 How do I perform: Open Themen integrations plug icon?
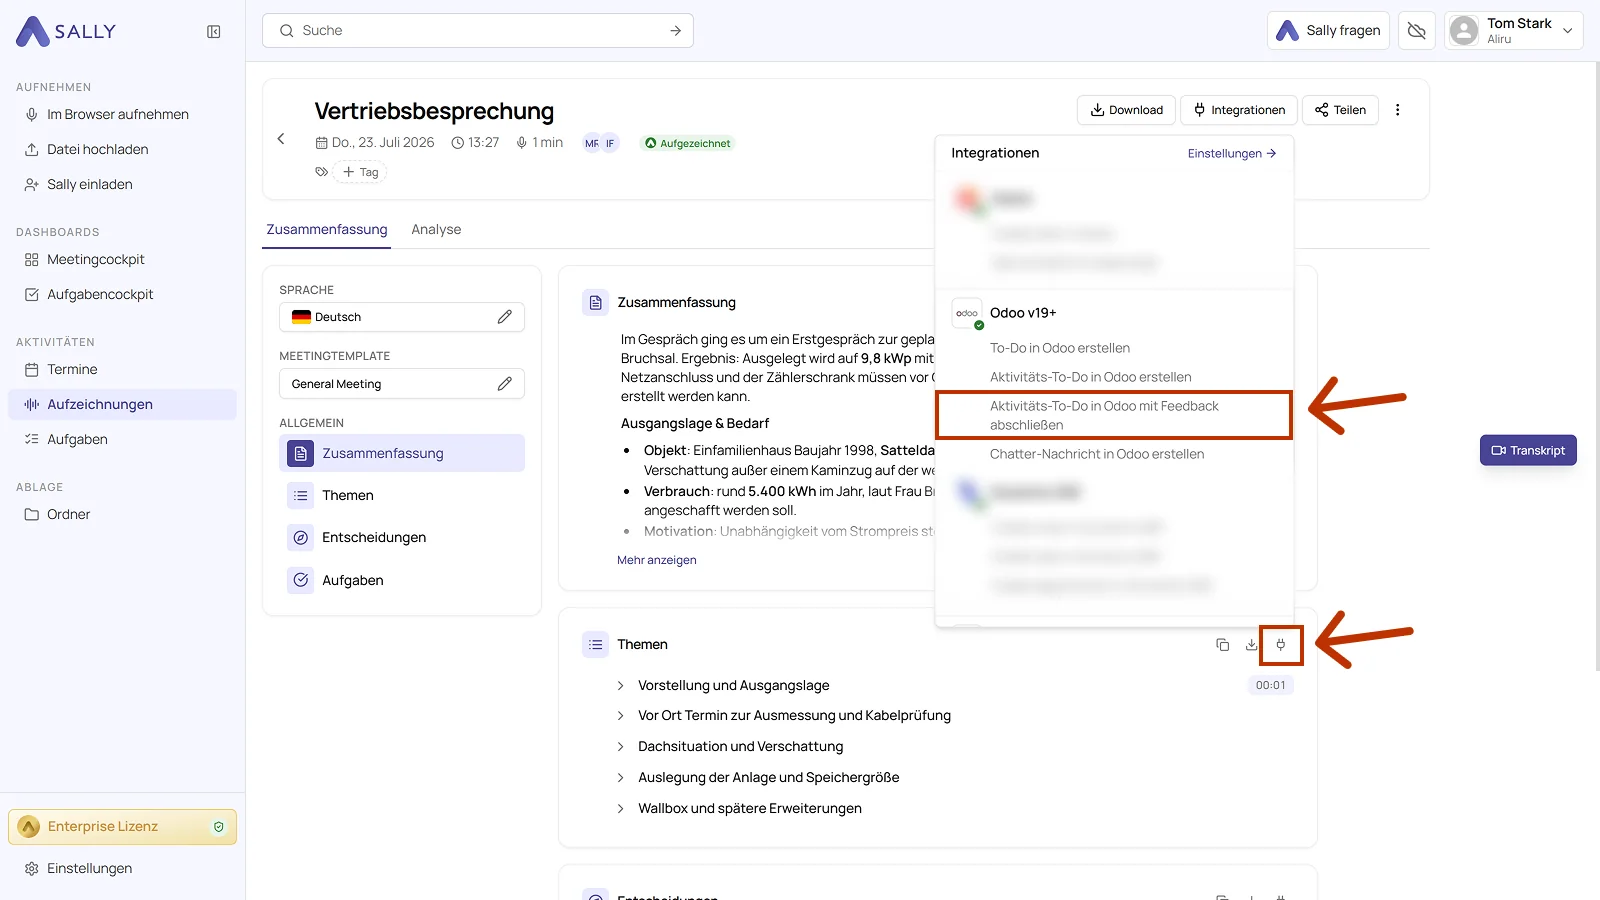pos(1281,645)
